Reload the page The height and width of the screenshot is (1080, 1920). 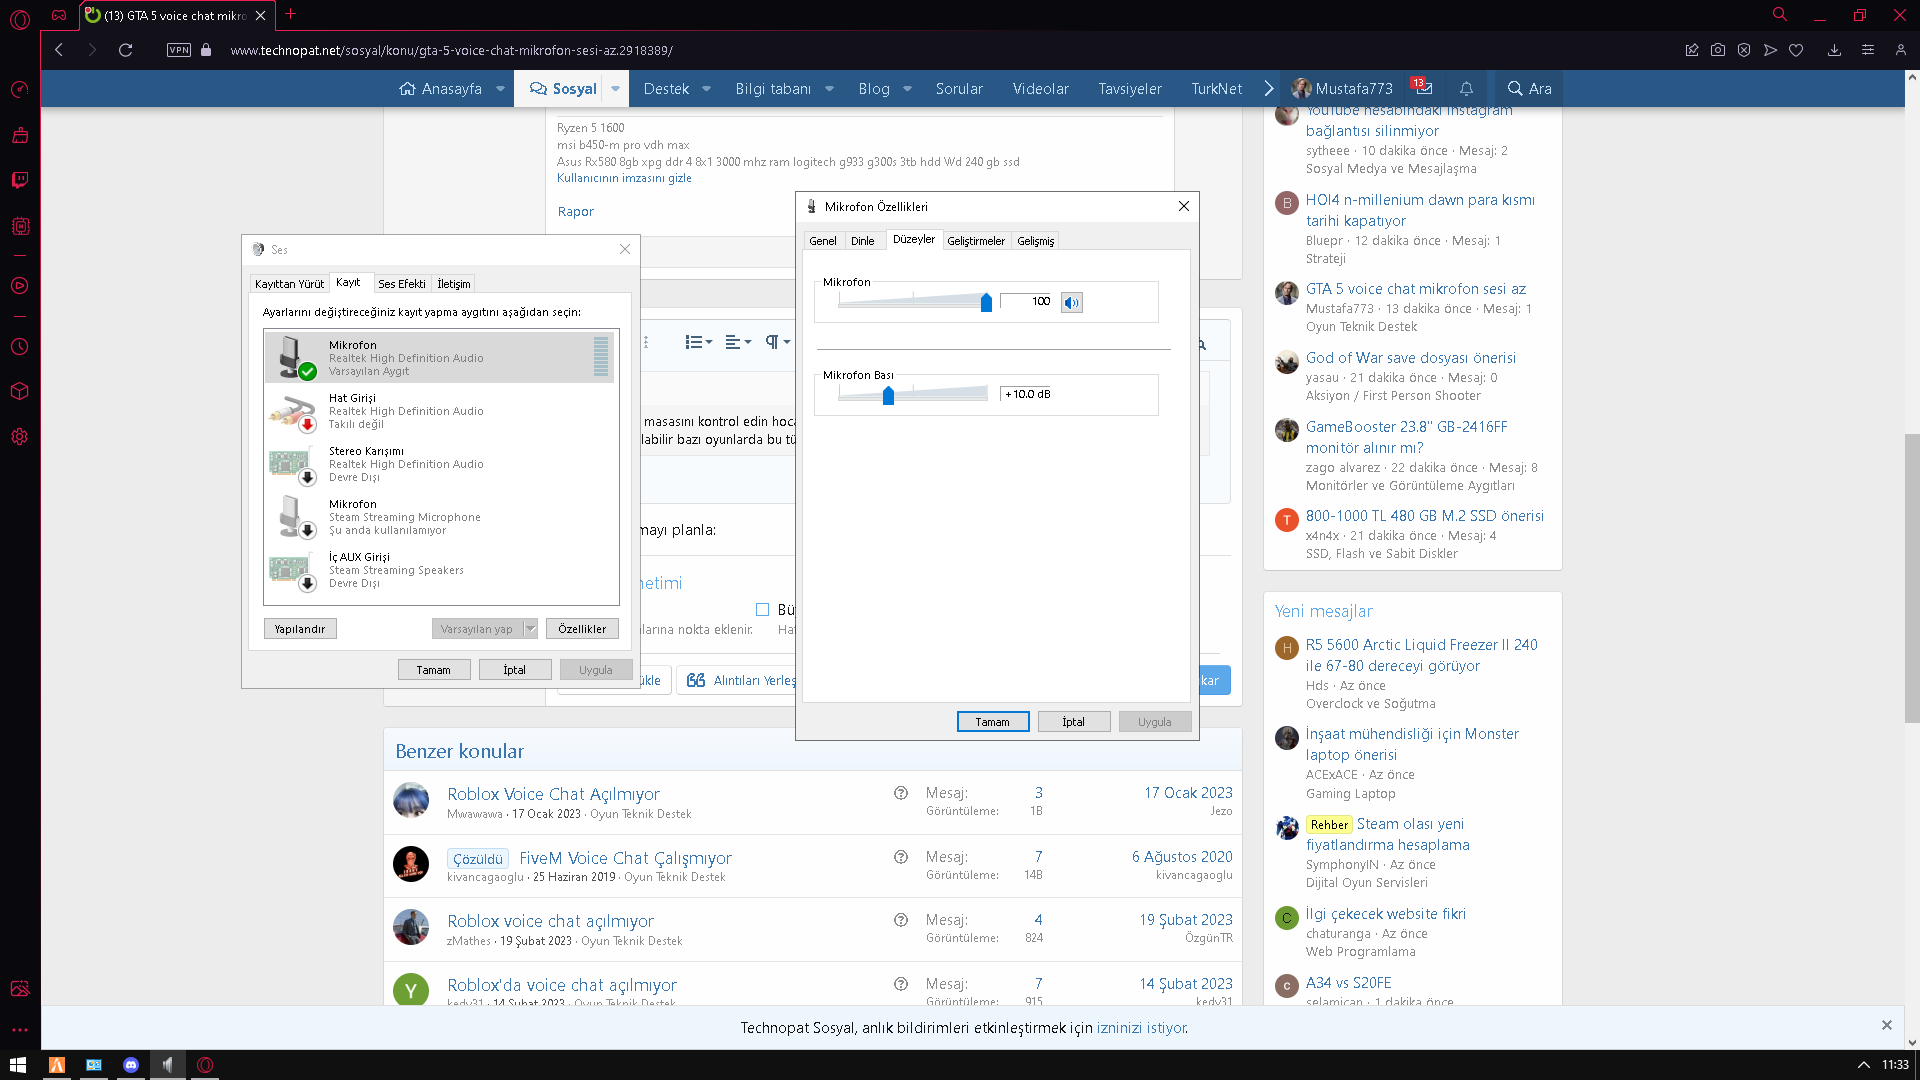(126, 50)
